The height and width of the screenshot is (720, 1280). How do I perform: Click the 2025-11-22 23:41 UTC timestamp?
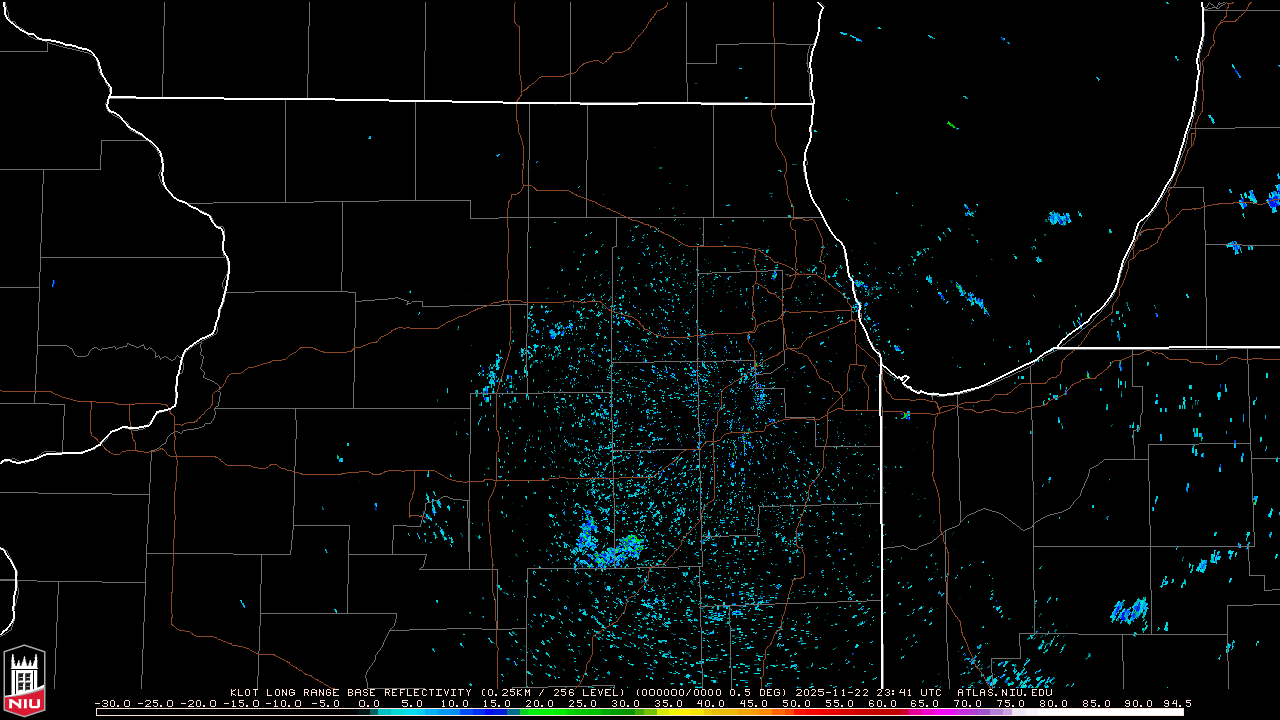tap(868, 692)
